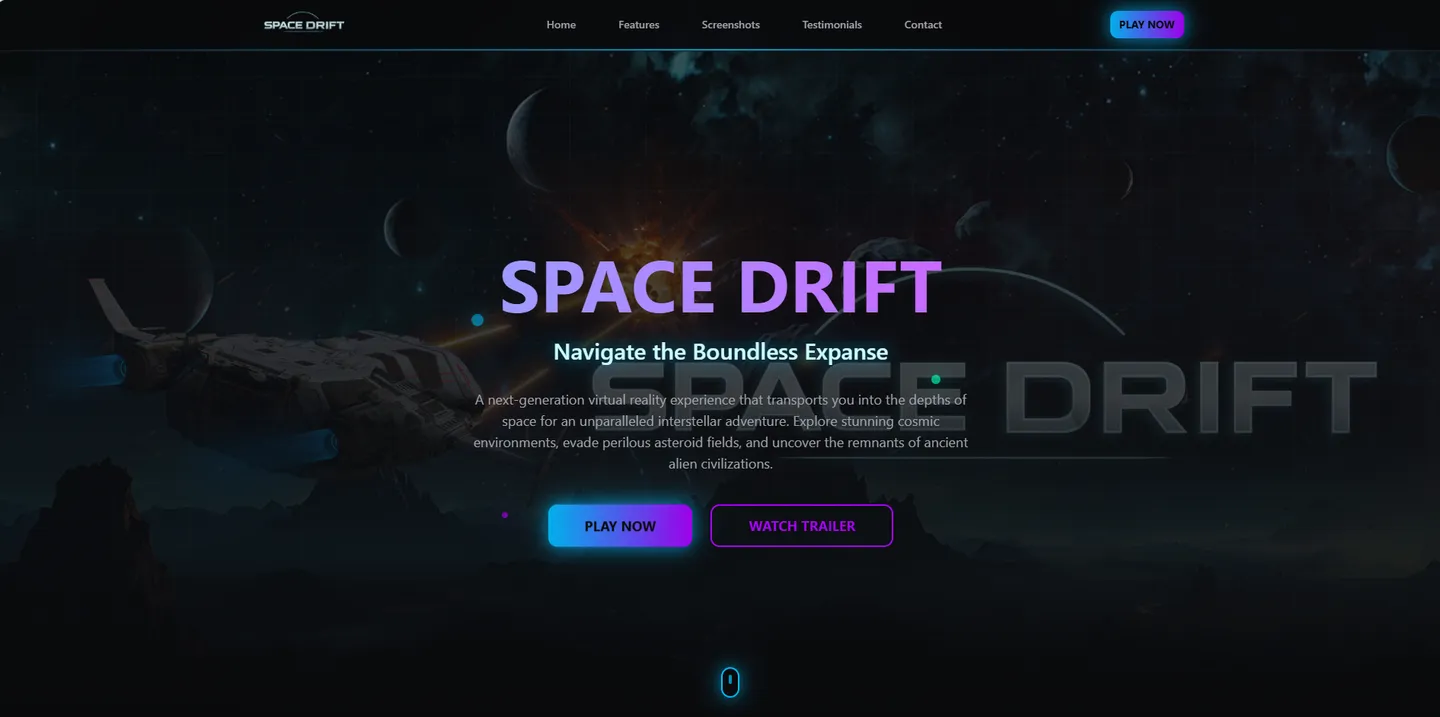Click the large SPACE DRIFT heading
Viewport: 1440px width, 717px height.
pos(721,288)
